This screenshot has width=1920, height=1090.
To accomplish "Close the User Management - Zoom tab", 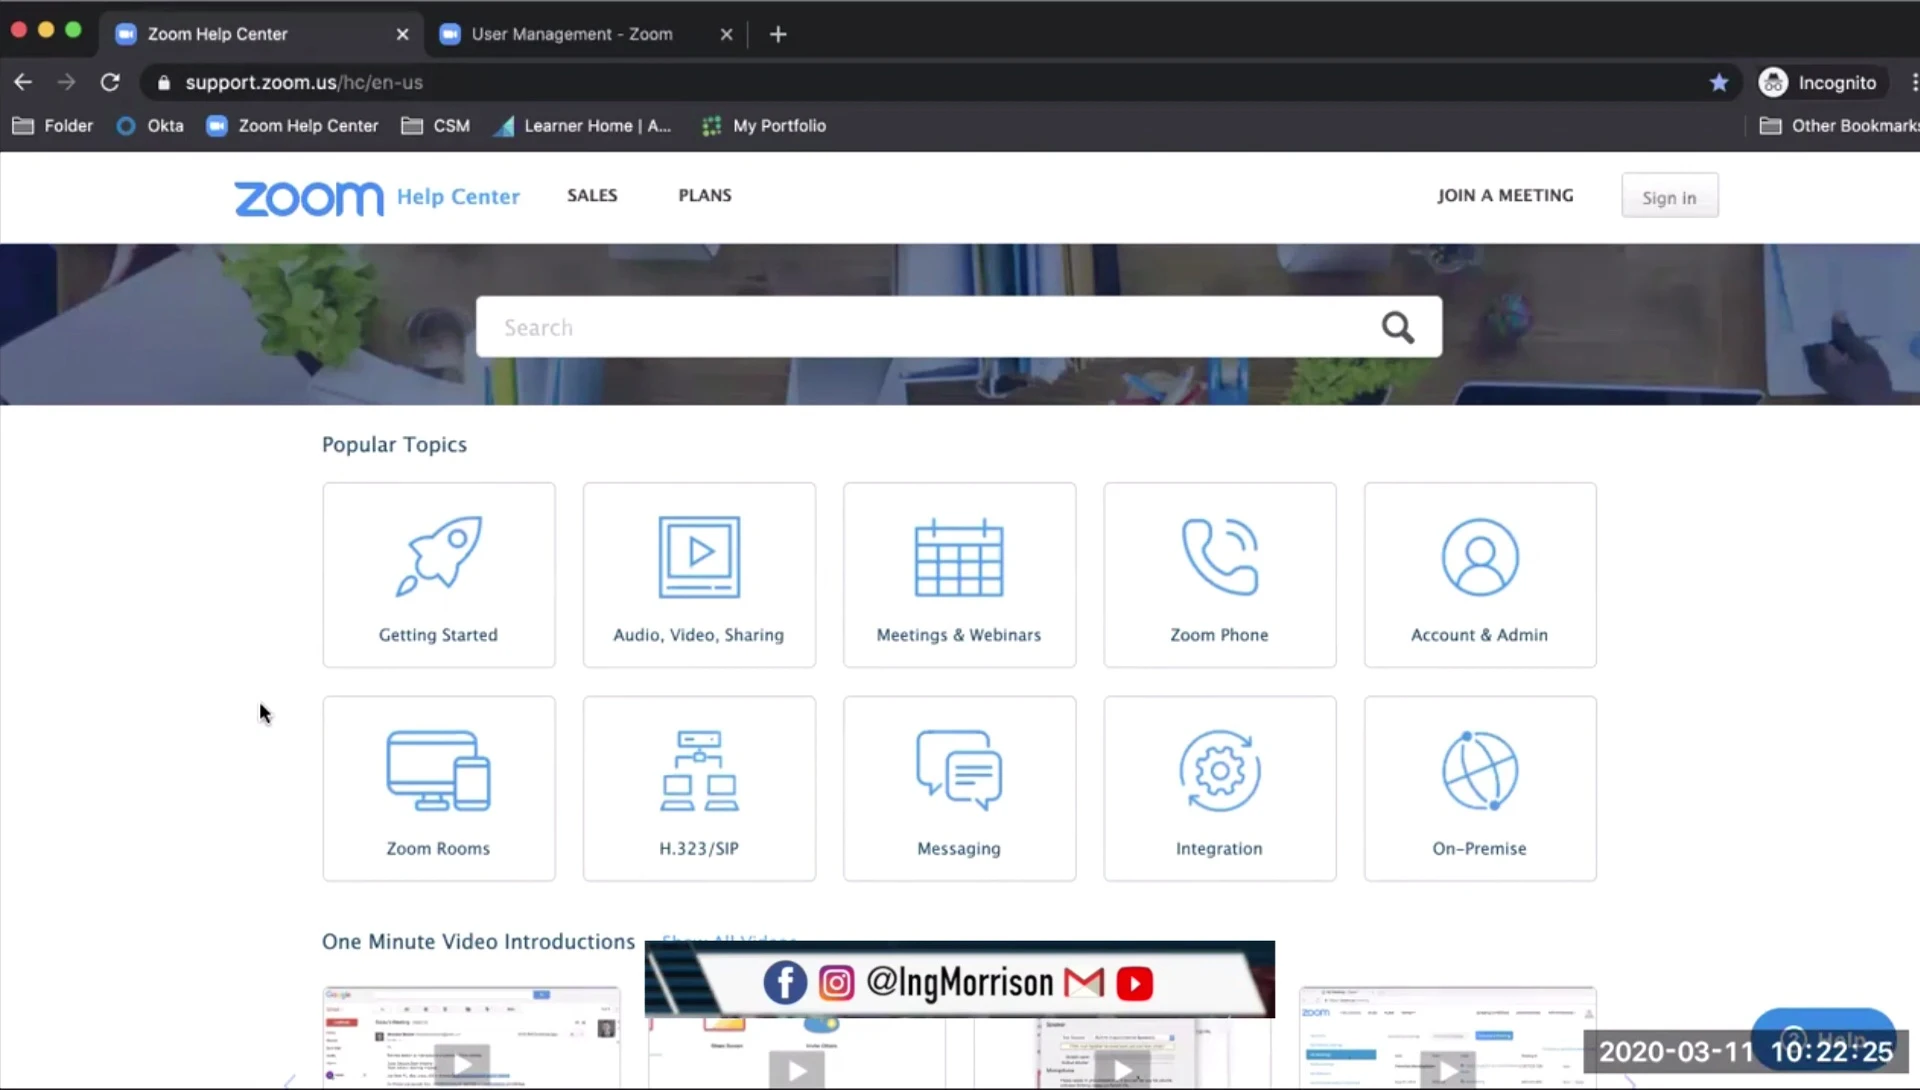I will click(x=726, y=34).
